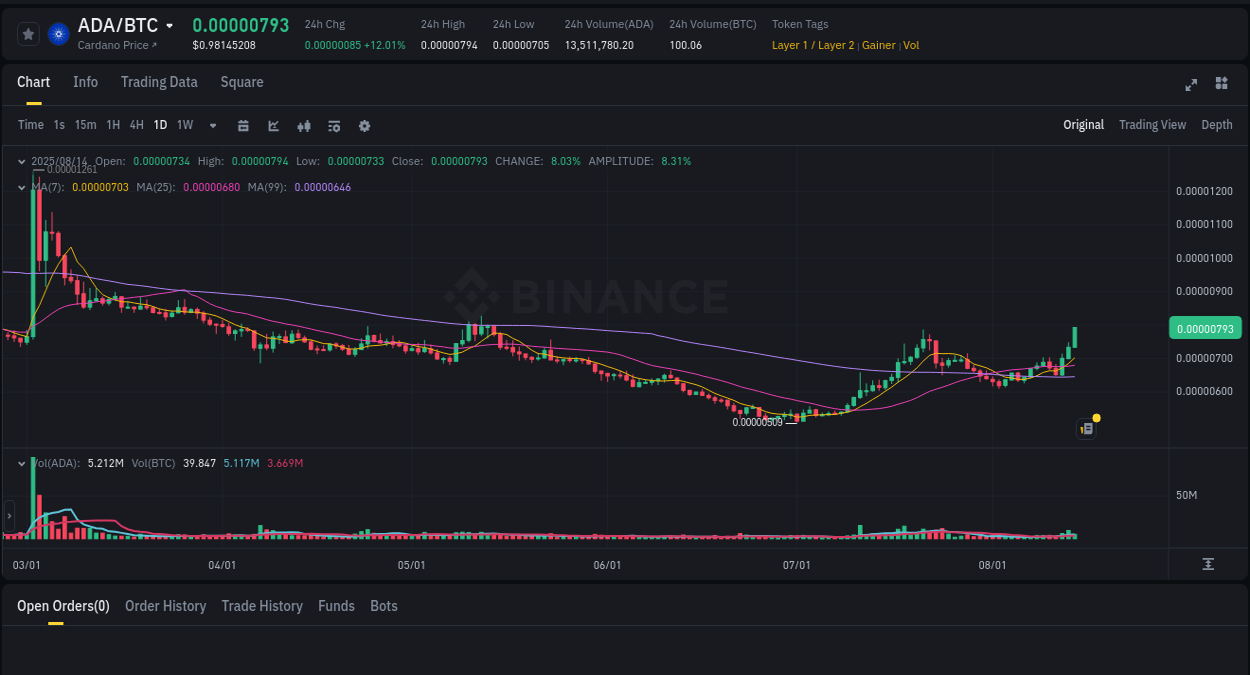Open the Order History tab
1250x675 pixels.
tap(165, 606)
